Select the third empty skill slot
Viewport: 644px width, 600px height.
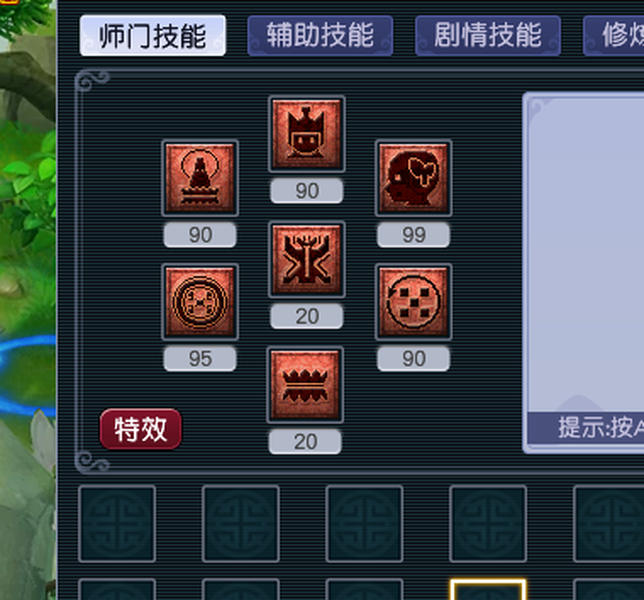point(364,524)
